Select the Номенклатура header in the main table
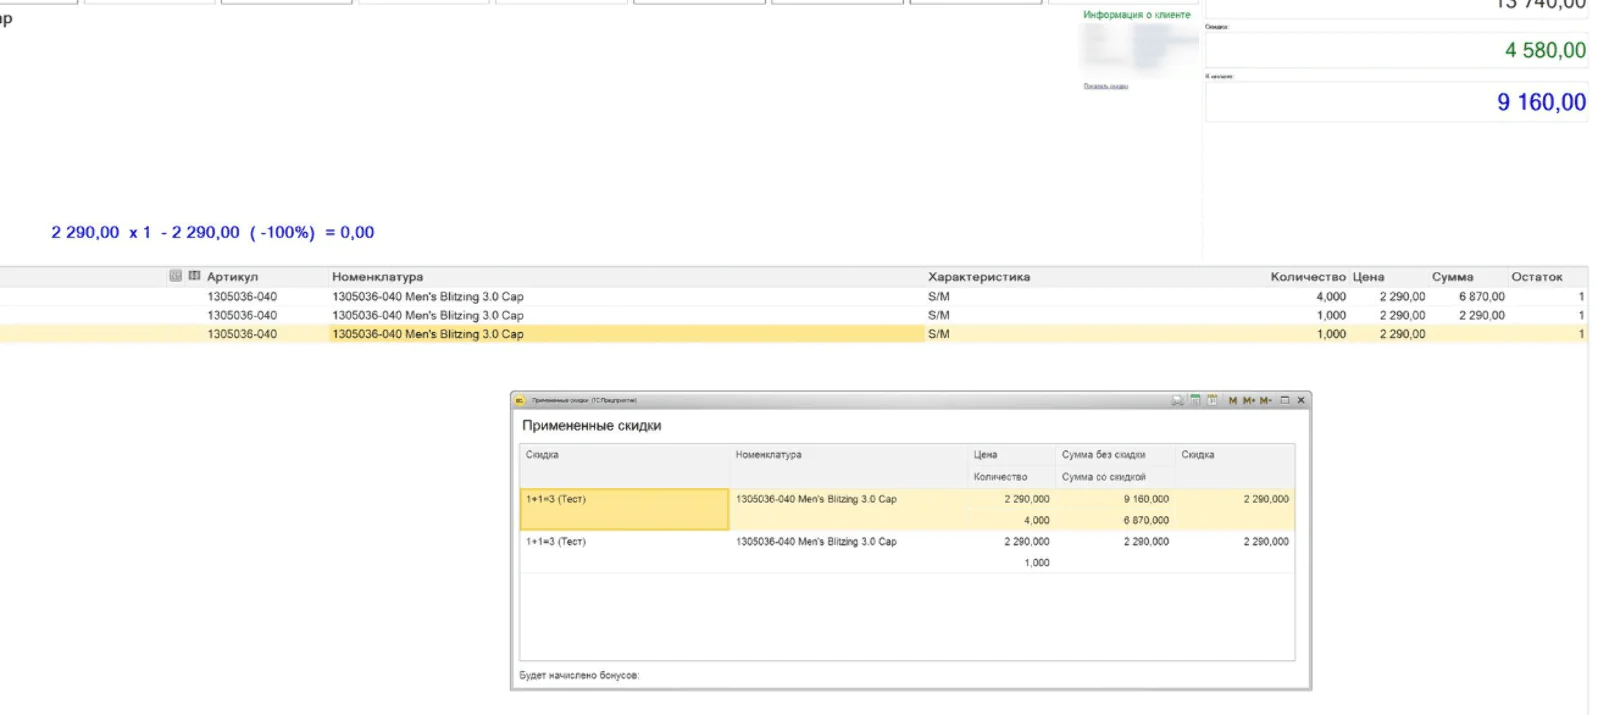 coord(377,277)
